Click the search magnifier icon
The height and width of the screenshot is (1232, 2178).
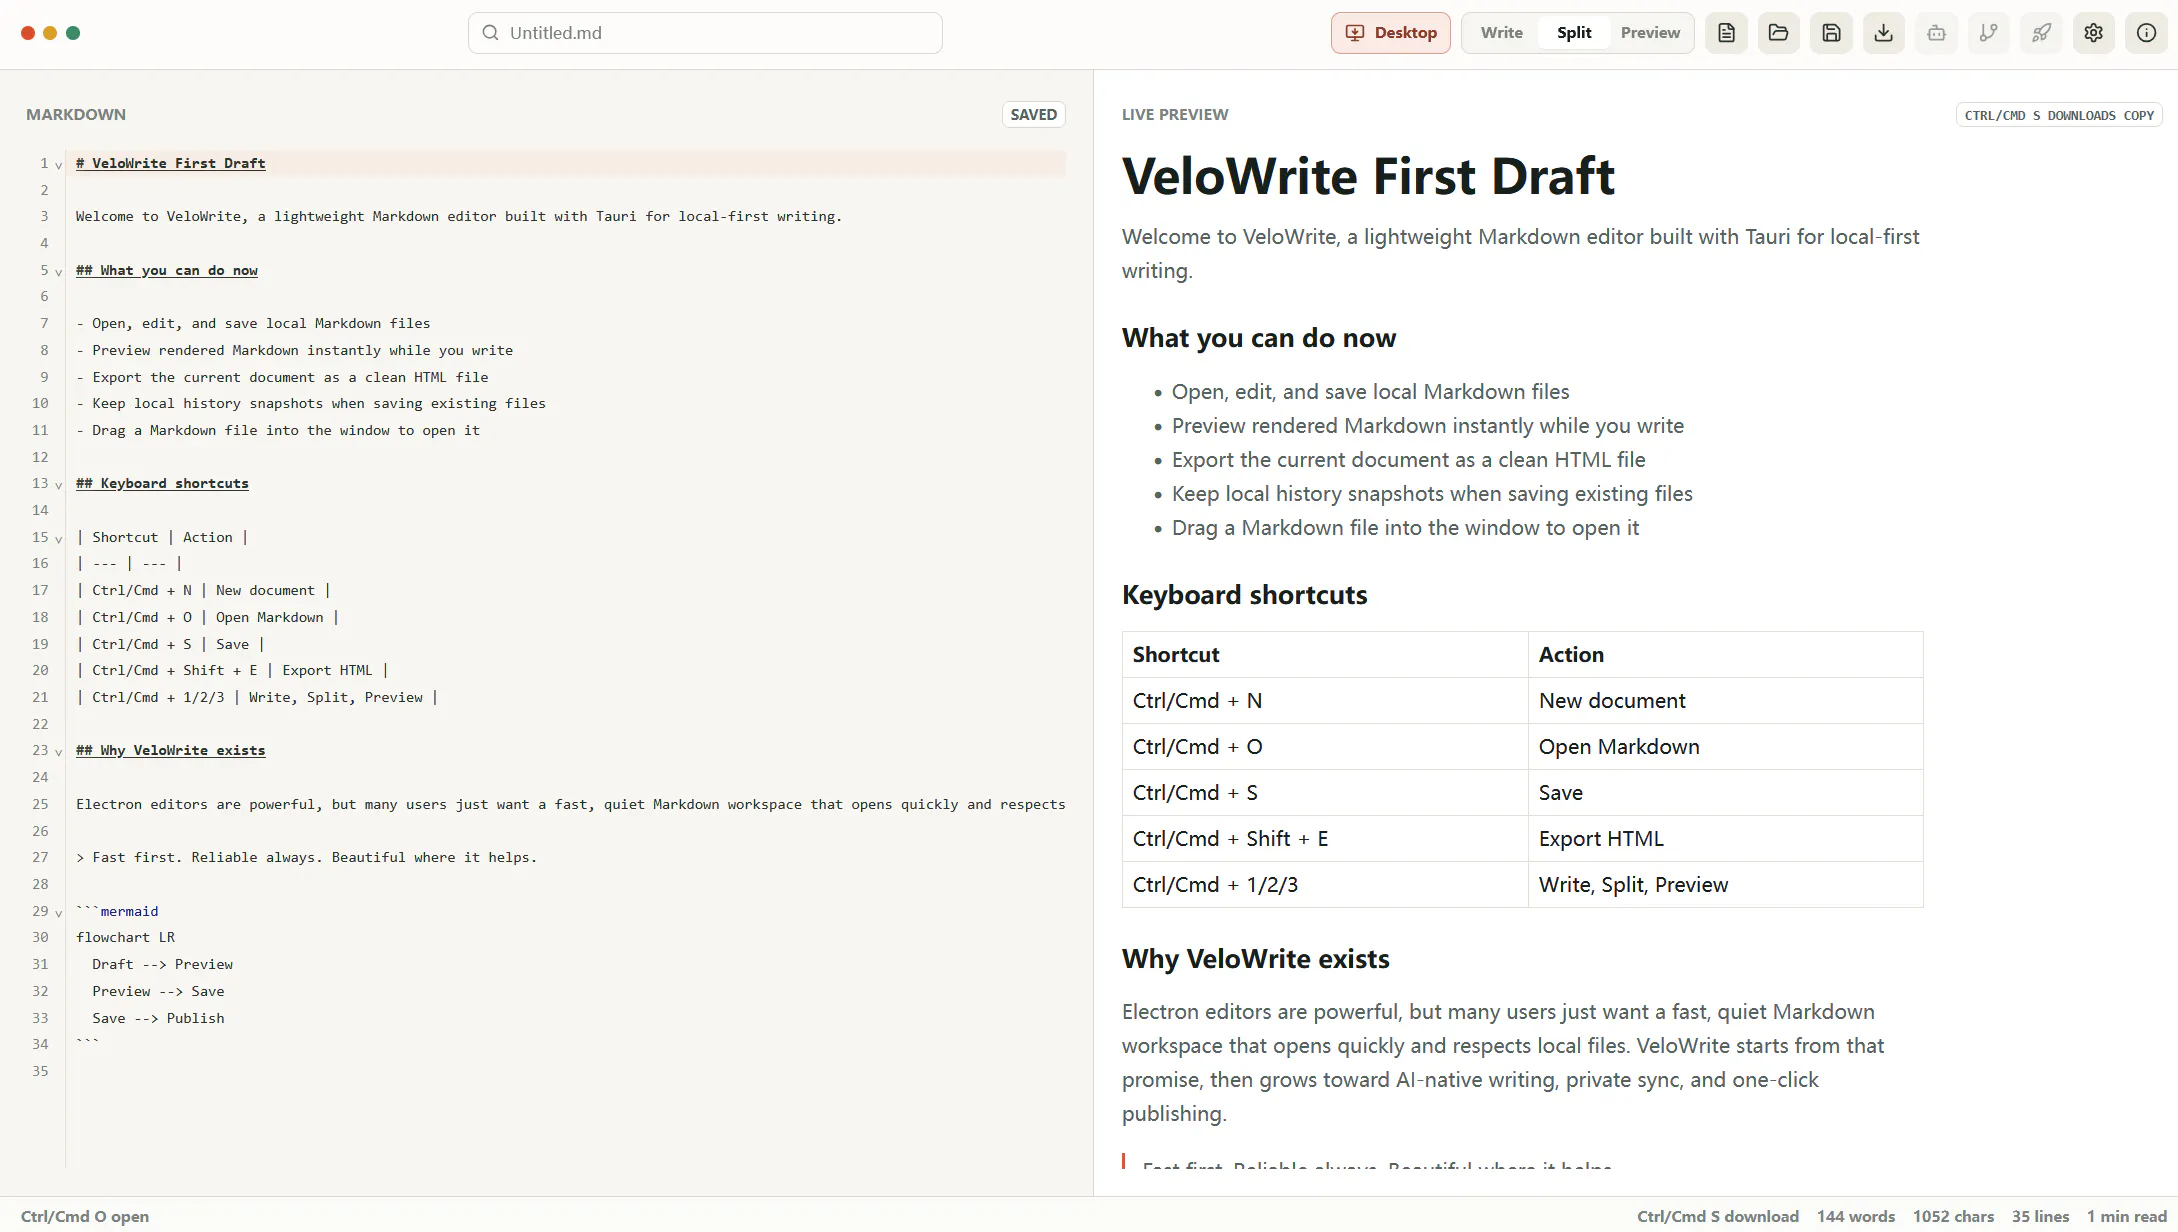click(490, 33)
